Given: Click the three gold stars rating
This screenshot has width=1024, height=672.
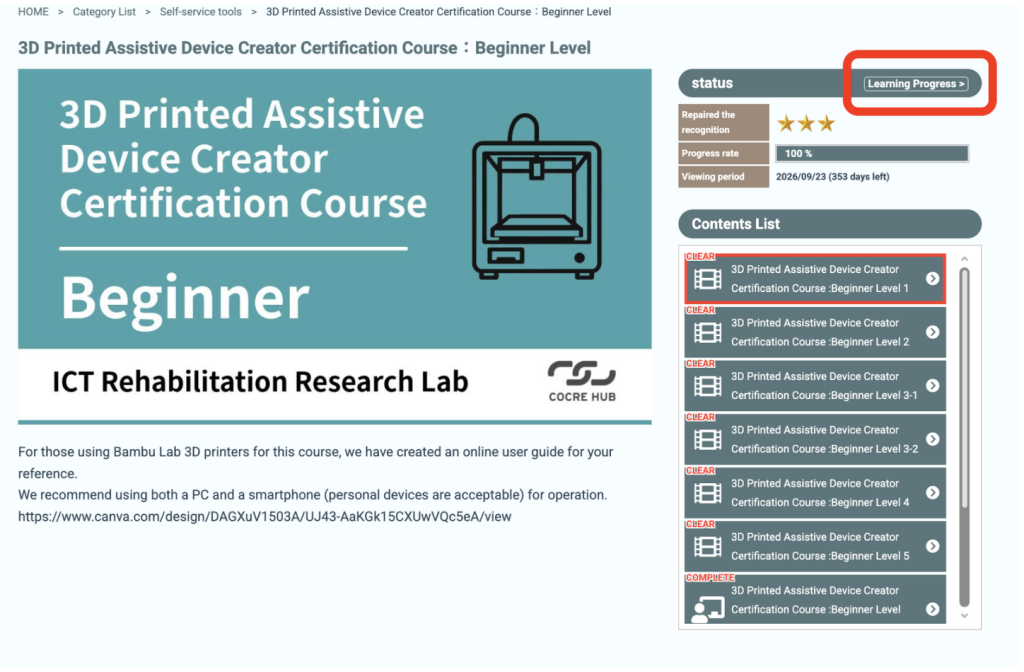Looking at the screenshot, I should [x=805, y=124].
